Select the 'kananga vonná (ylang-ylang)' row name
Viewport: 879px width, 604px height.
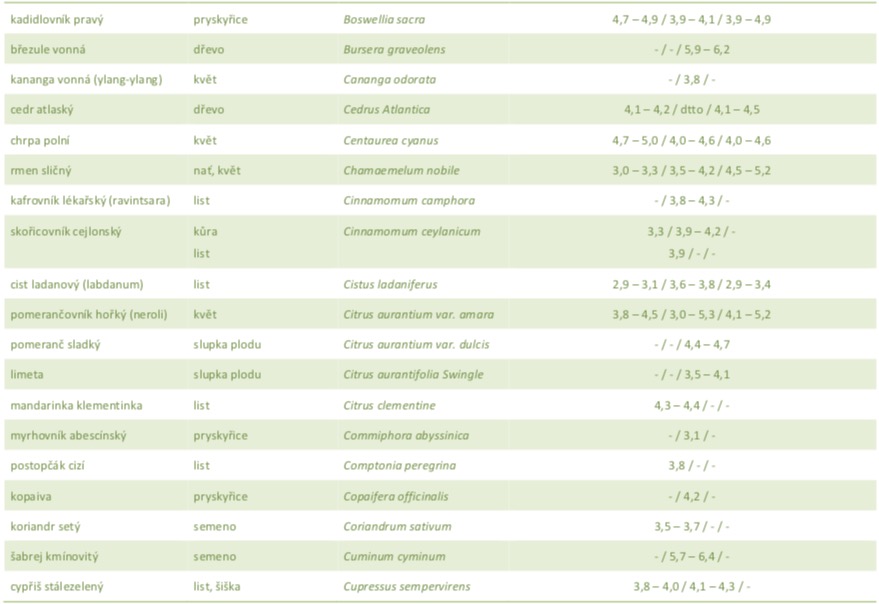tap(85, 80)
